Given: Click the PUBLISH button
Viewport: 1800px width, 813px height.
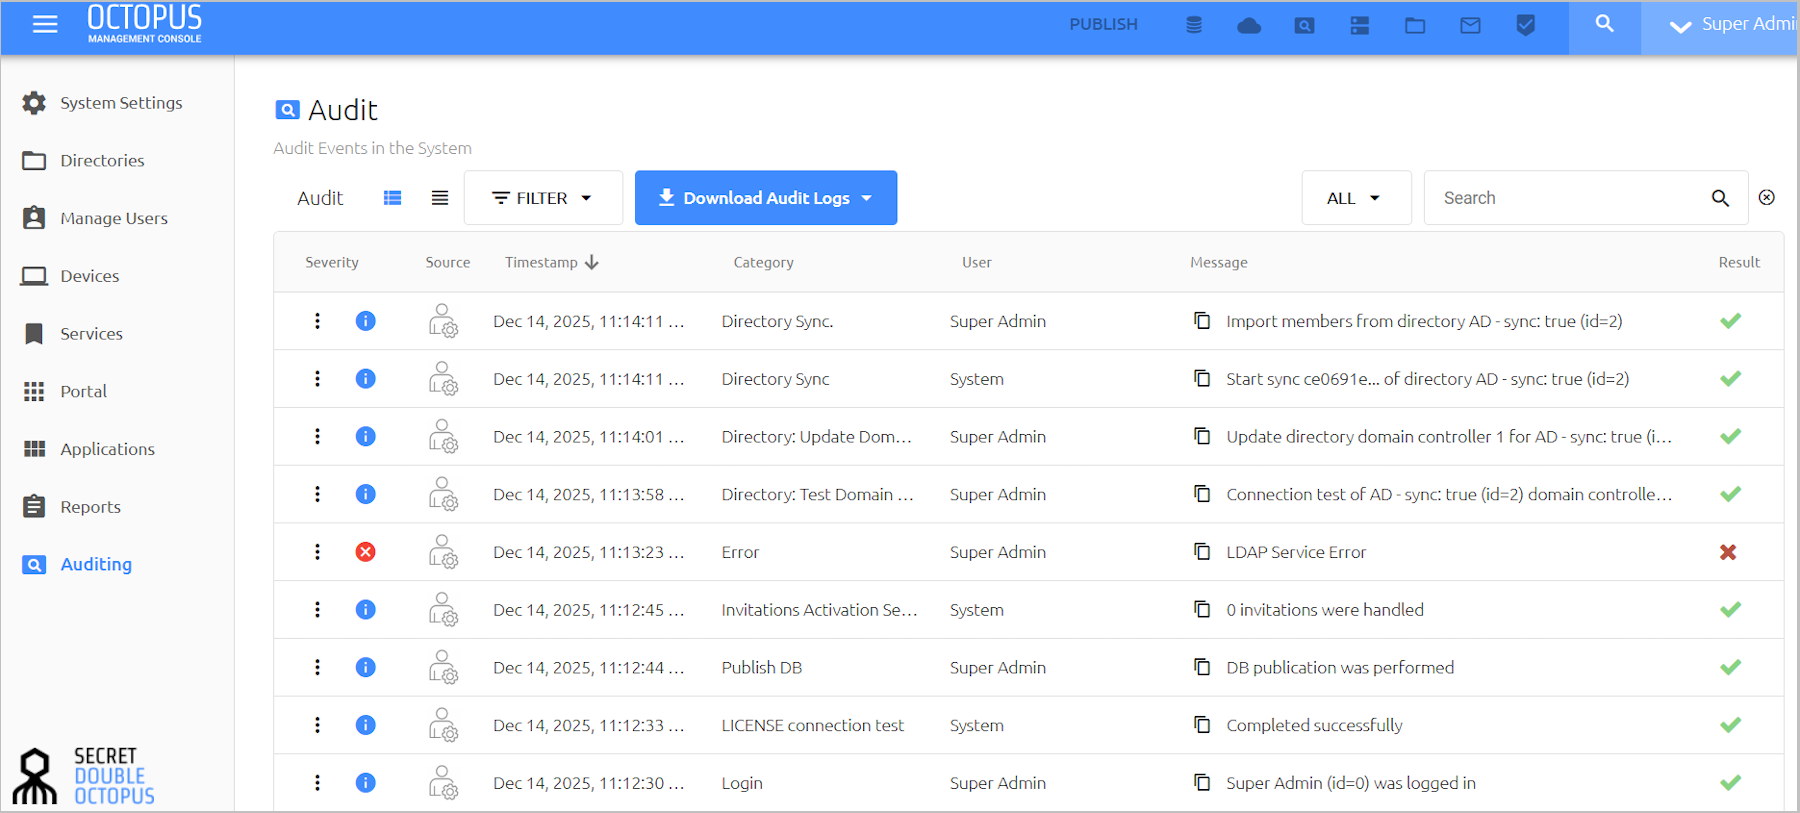Looking at the screenshot, I should tap(1103, 25).
